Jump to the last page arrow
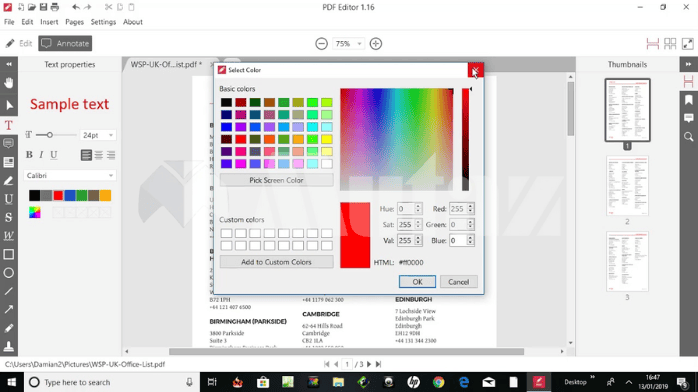The image size is (698, 392). pyautogui.click(x=378, y=364)
